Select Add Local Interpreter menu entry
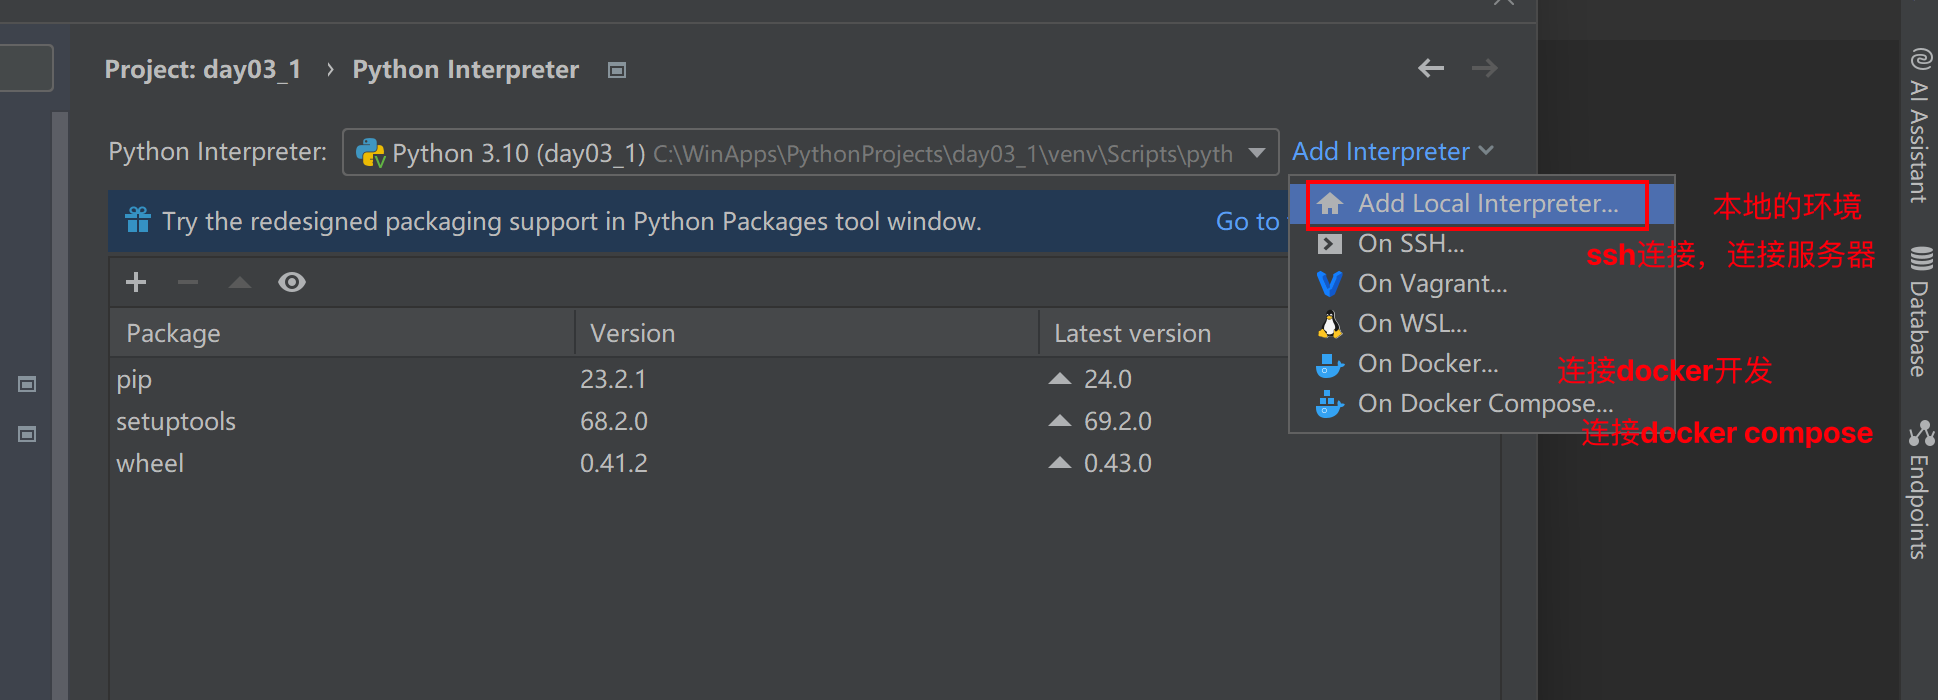 click(x=1487, y=204)
